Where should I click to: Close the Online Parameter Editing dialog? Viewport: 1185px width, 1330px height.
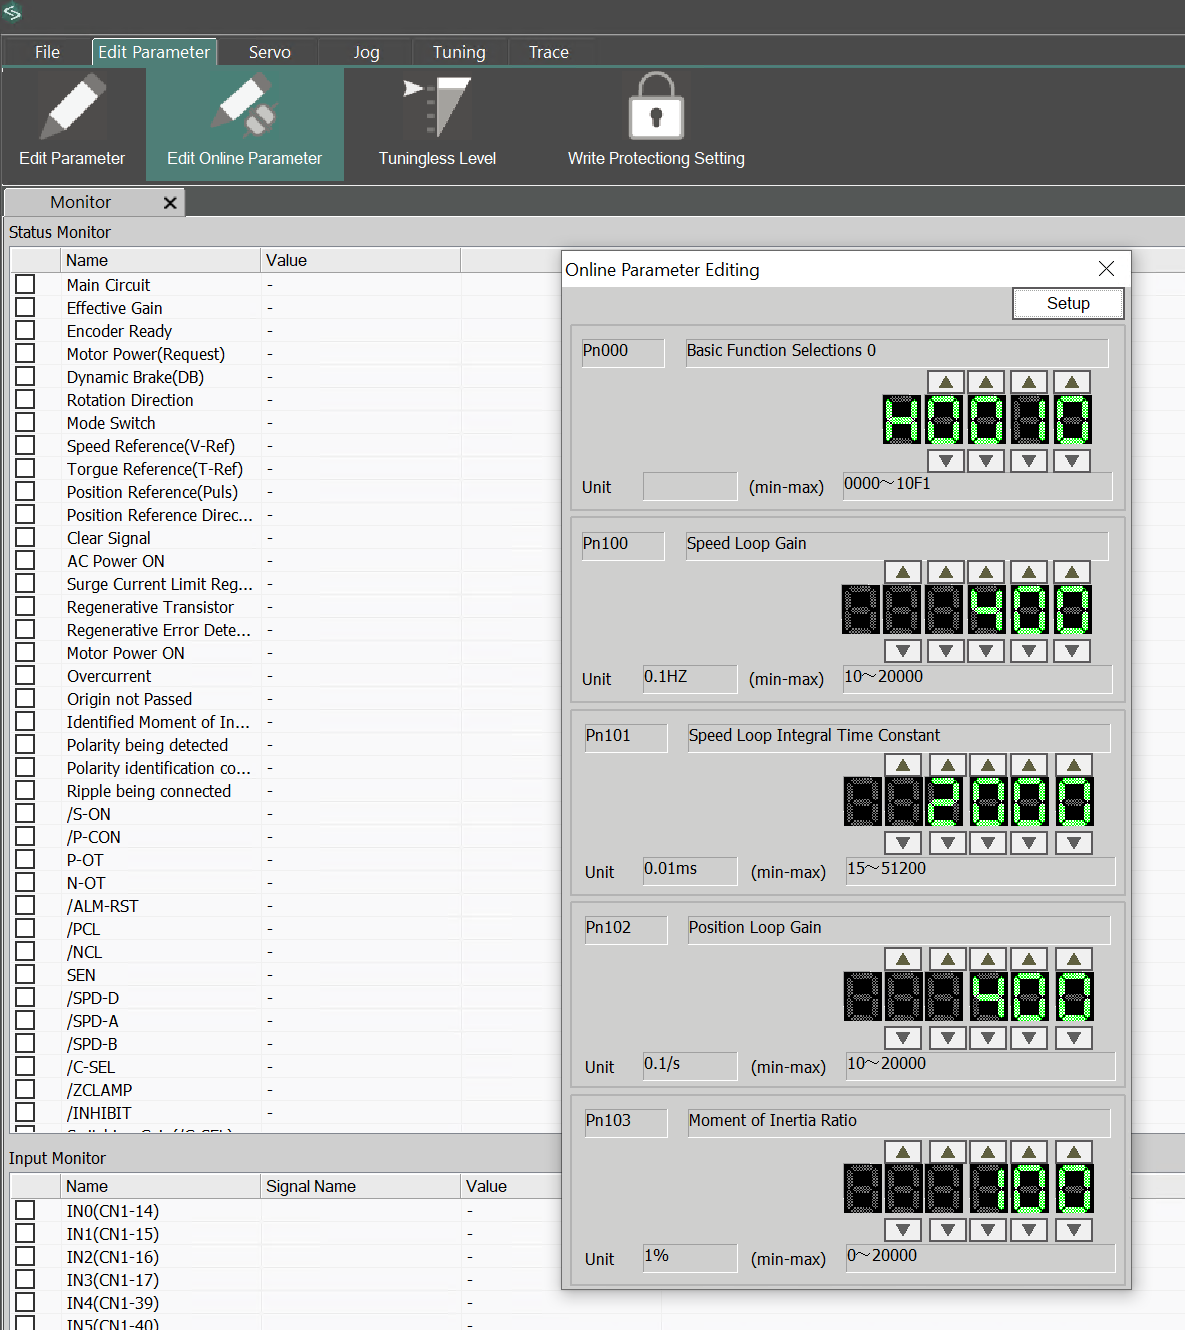point(1106,269)
